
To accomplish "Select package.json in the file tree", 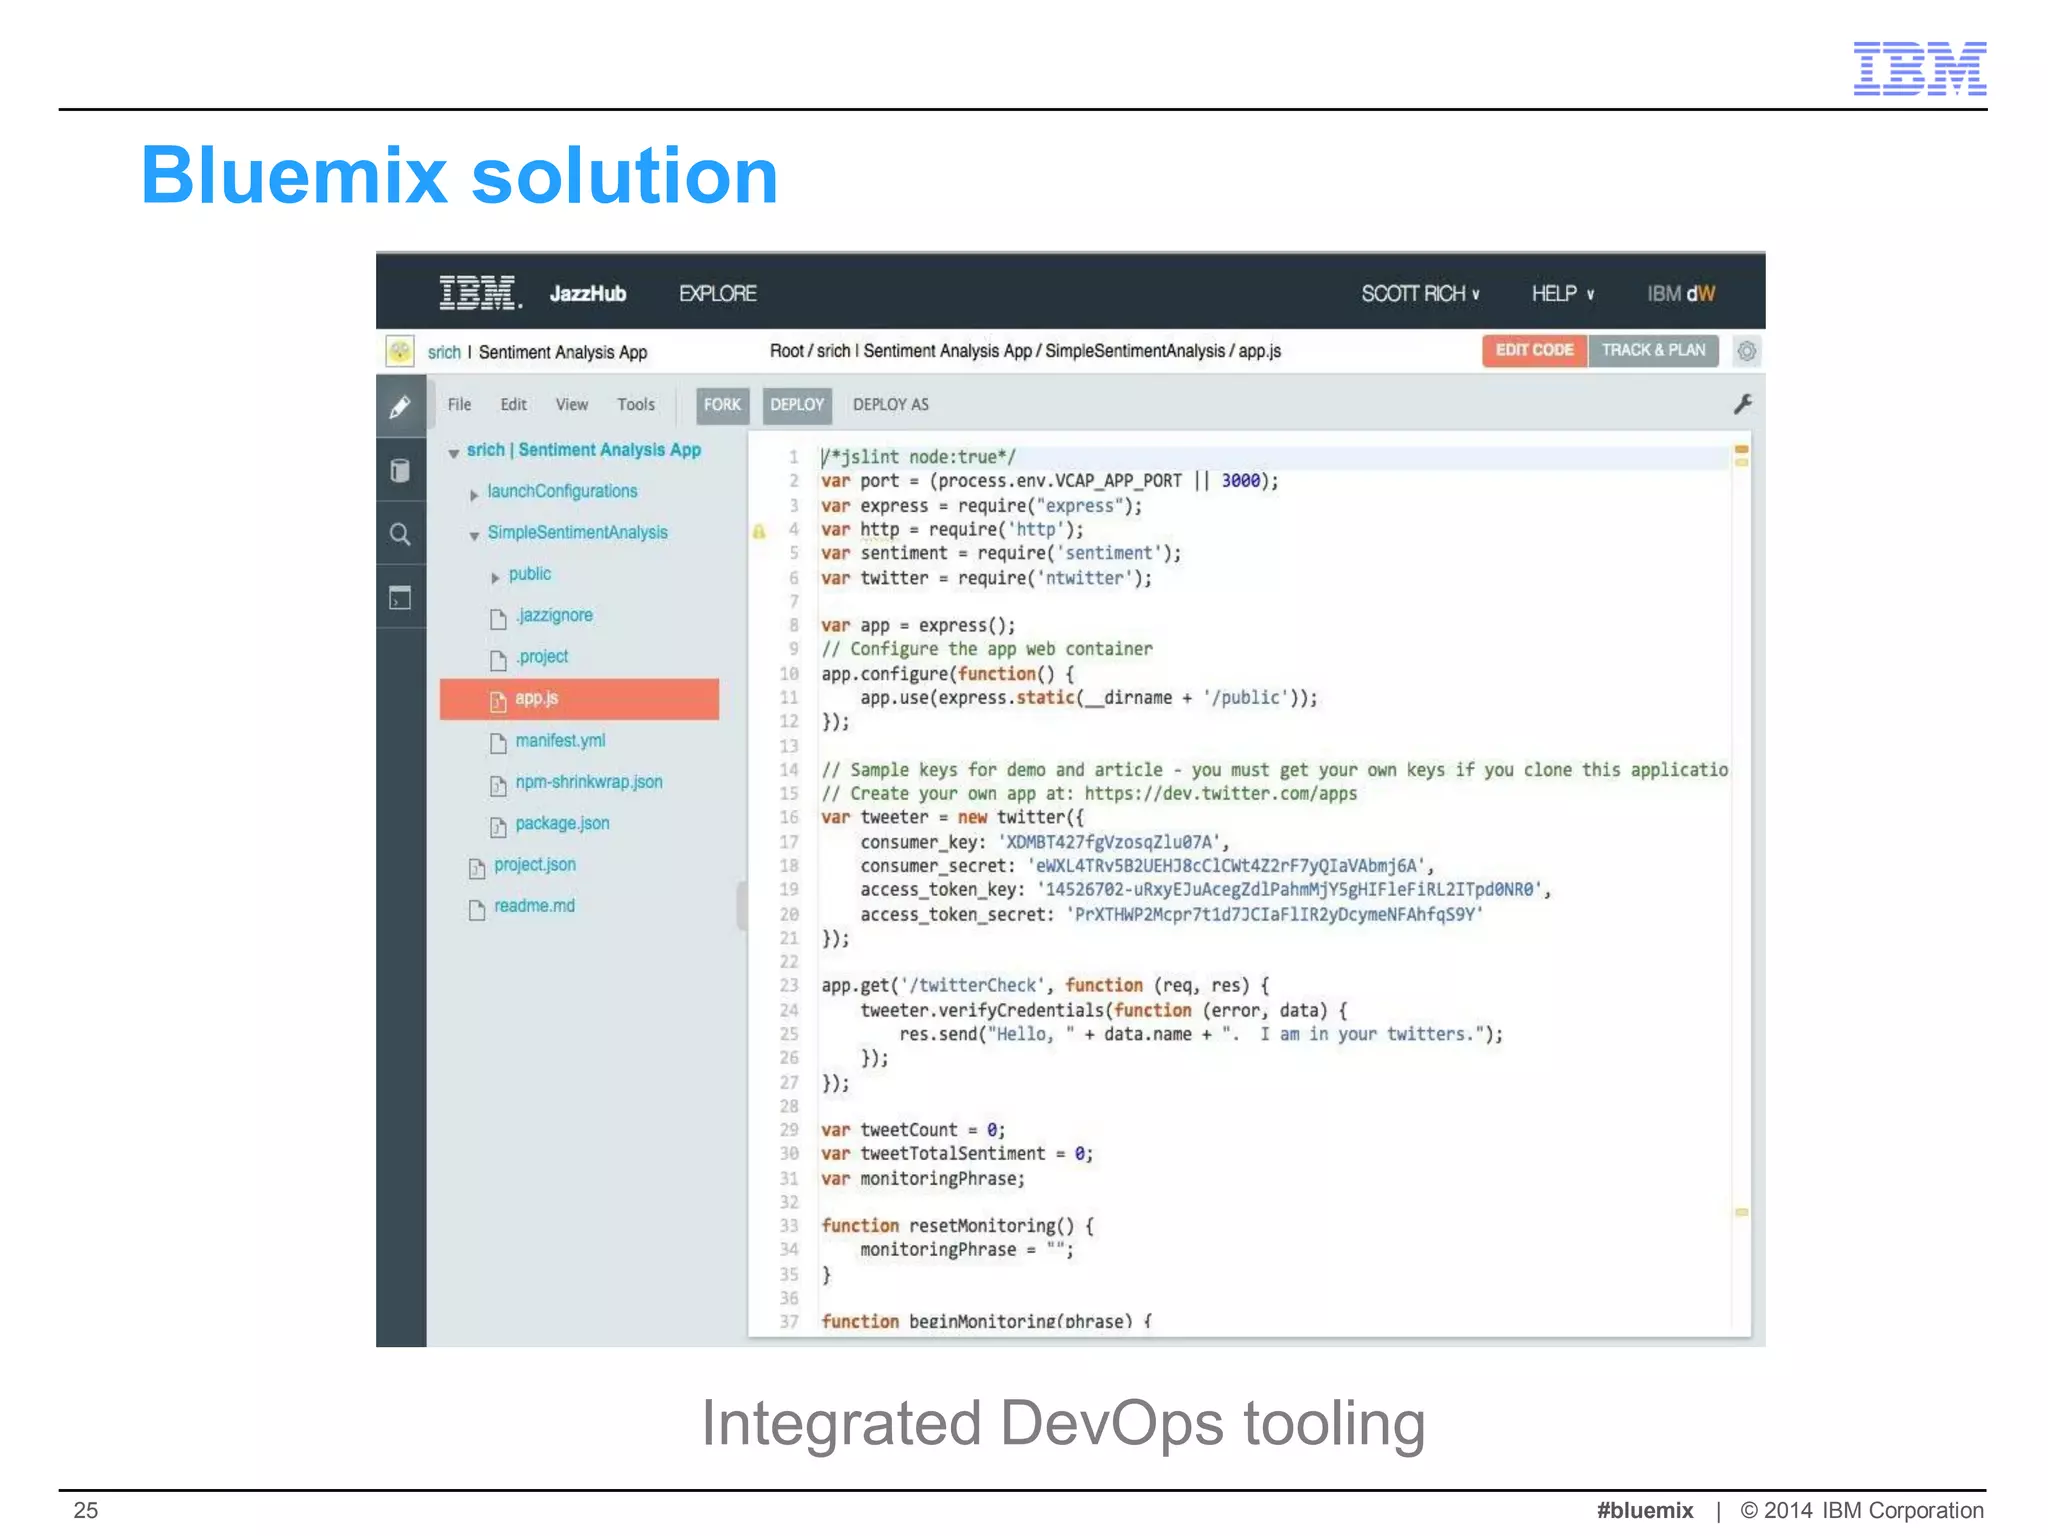I will 562,823.
